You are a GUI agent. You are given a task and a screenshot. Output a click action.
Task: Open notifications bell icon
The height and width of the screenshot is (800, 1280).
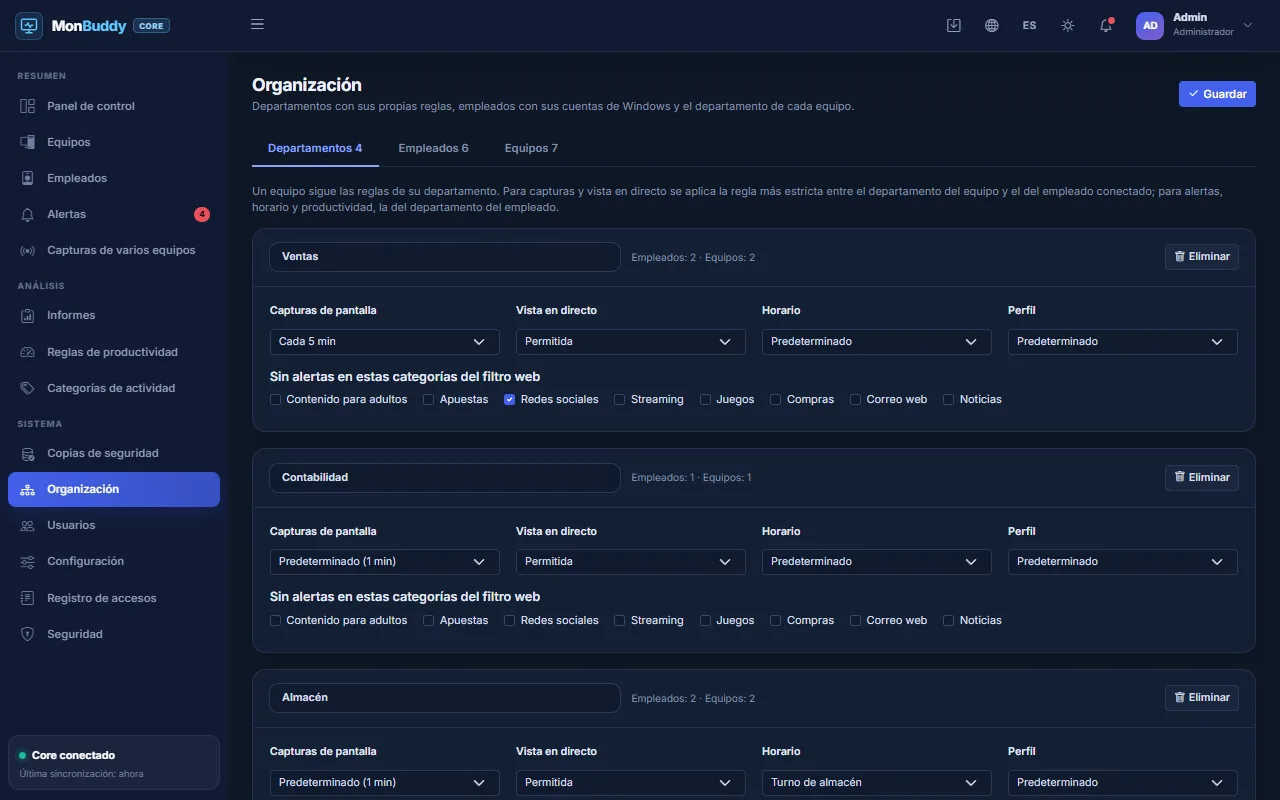[x=1106, y=26]
